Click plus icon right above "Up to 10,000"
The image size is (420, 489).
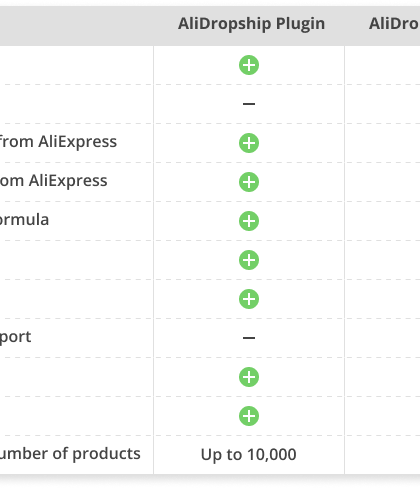tap(249, 416)
